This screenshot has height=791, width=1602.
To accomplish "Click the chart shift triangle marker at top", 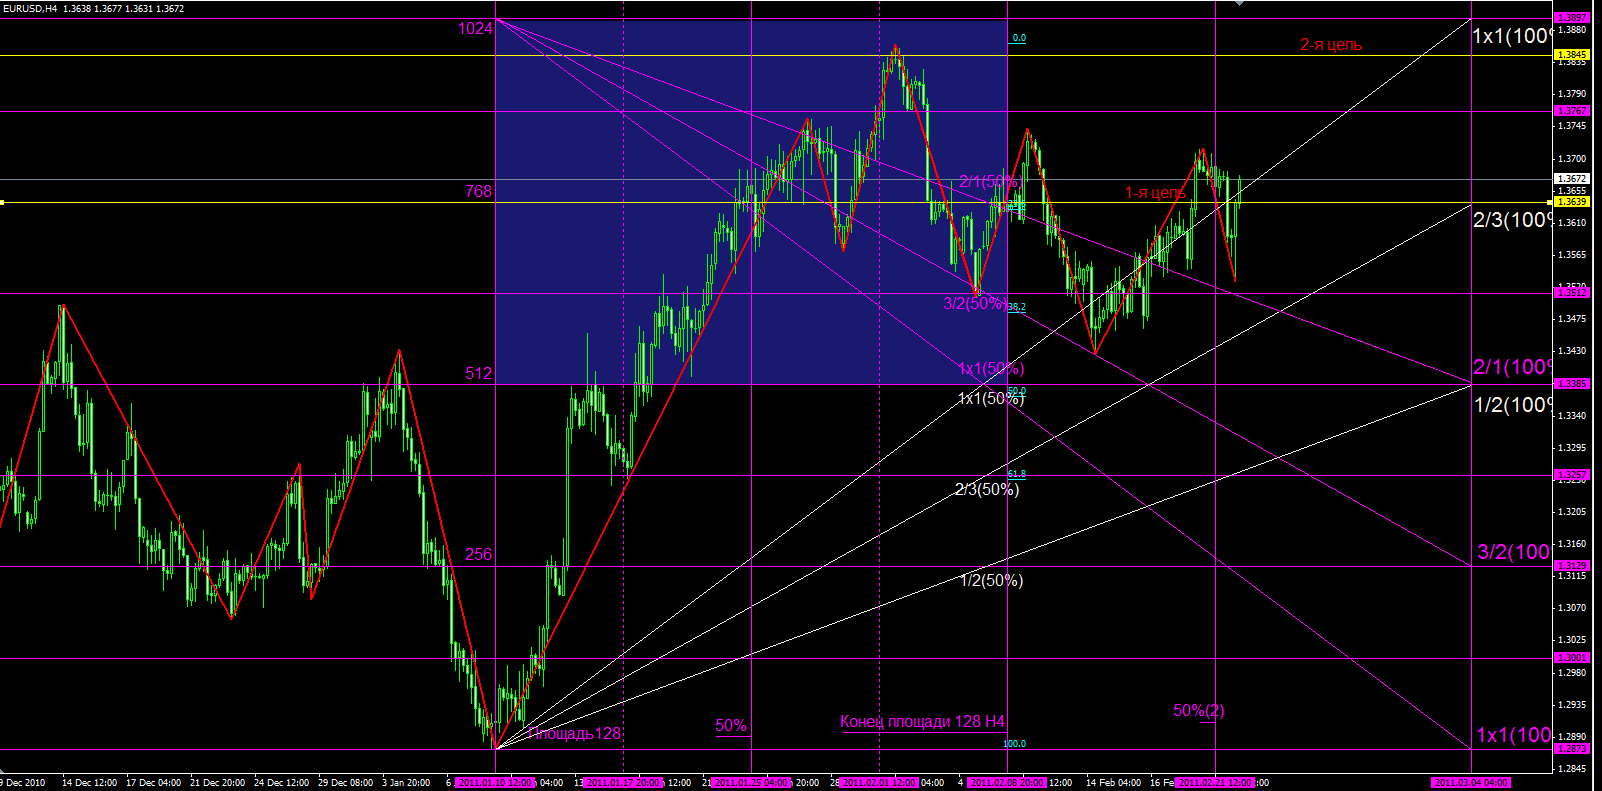I will tap(1240, 4).
